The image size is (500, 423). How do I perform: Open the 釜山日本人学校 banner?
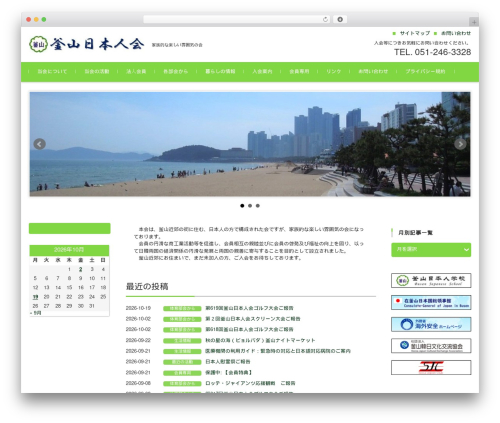tap(431, 280)
